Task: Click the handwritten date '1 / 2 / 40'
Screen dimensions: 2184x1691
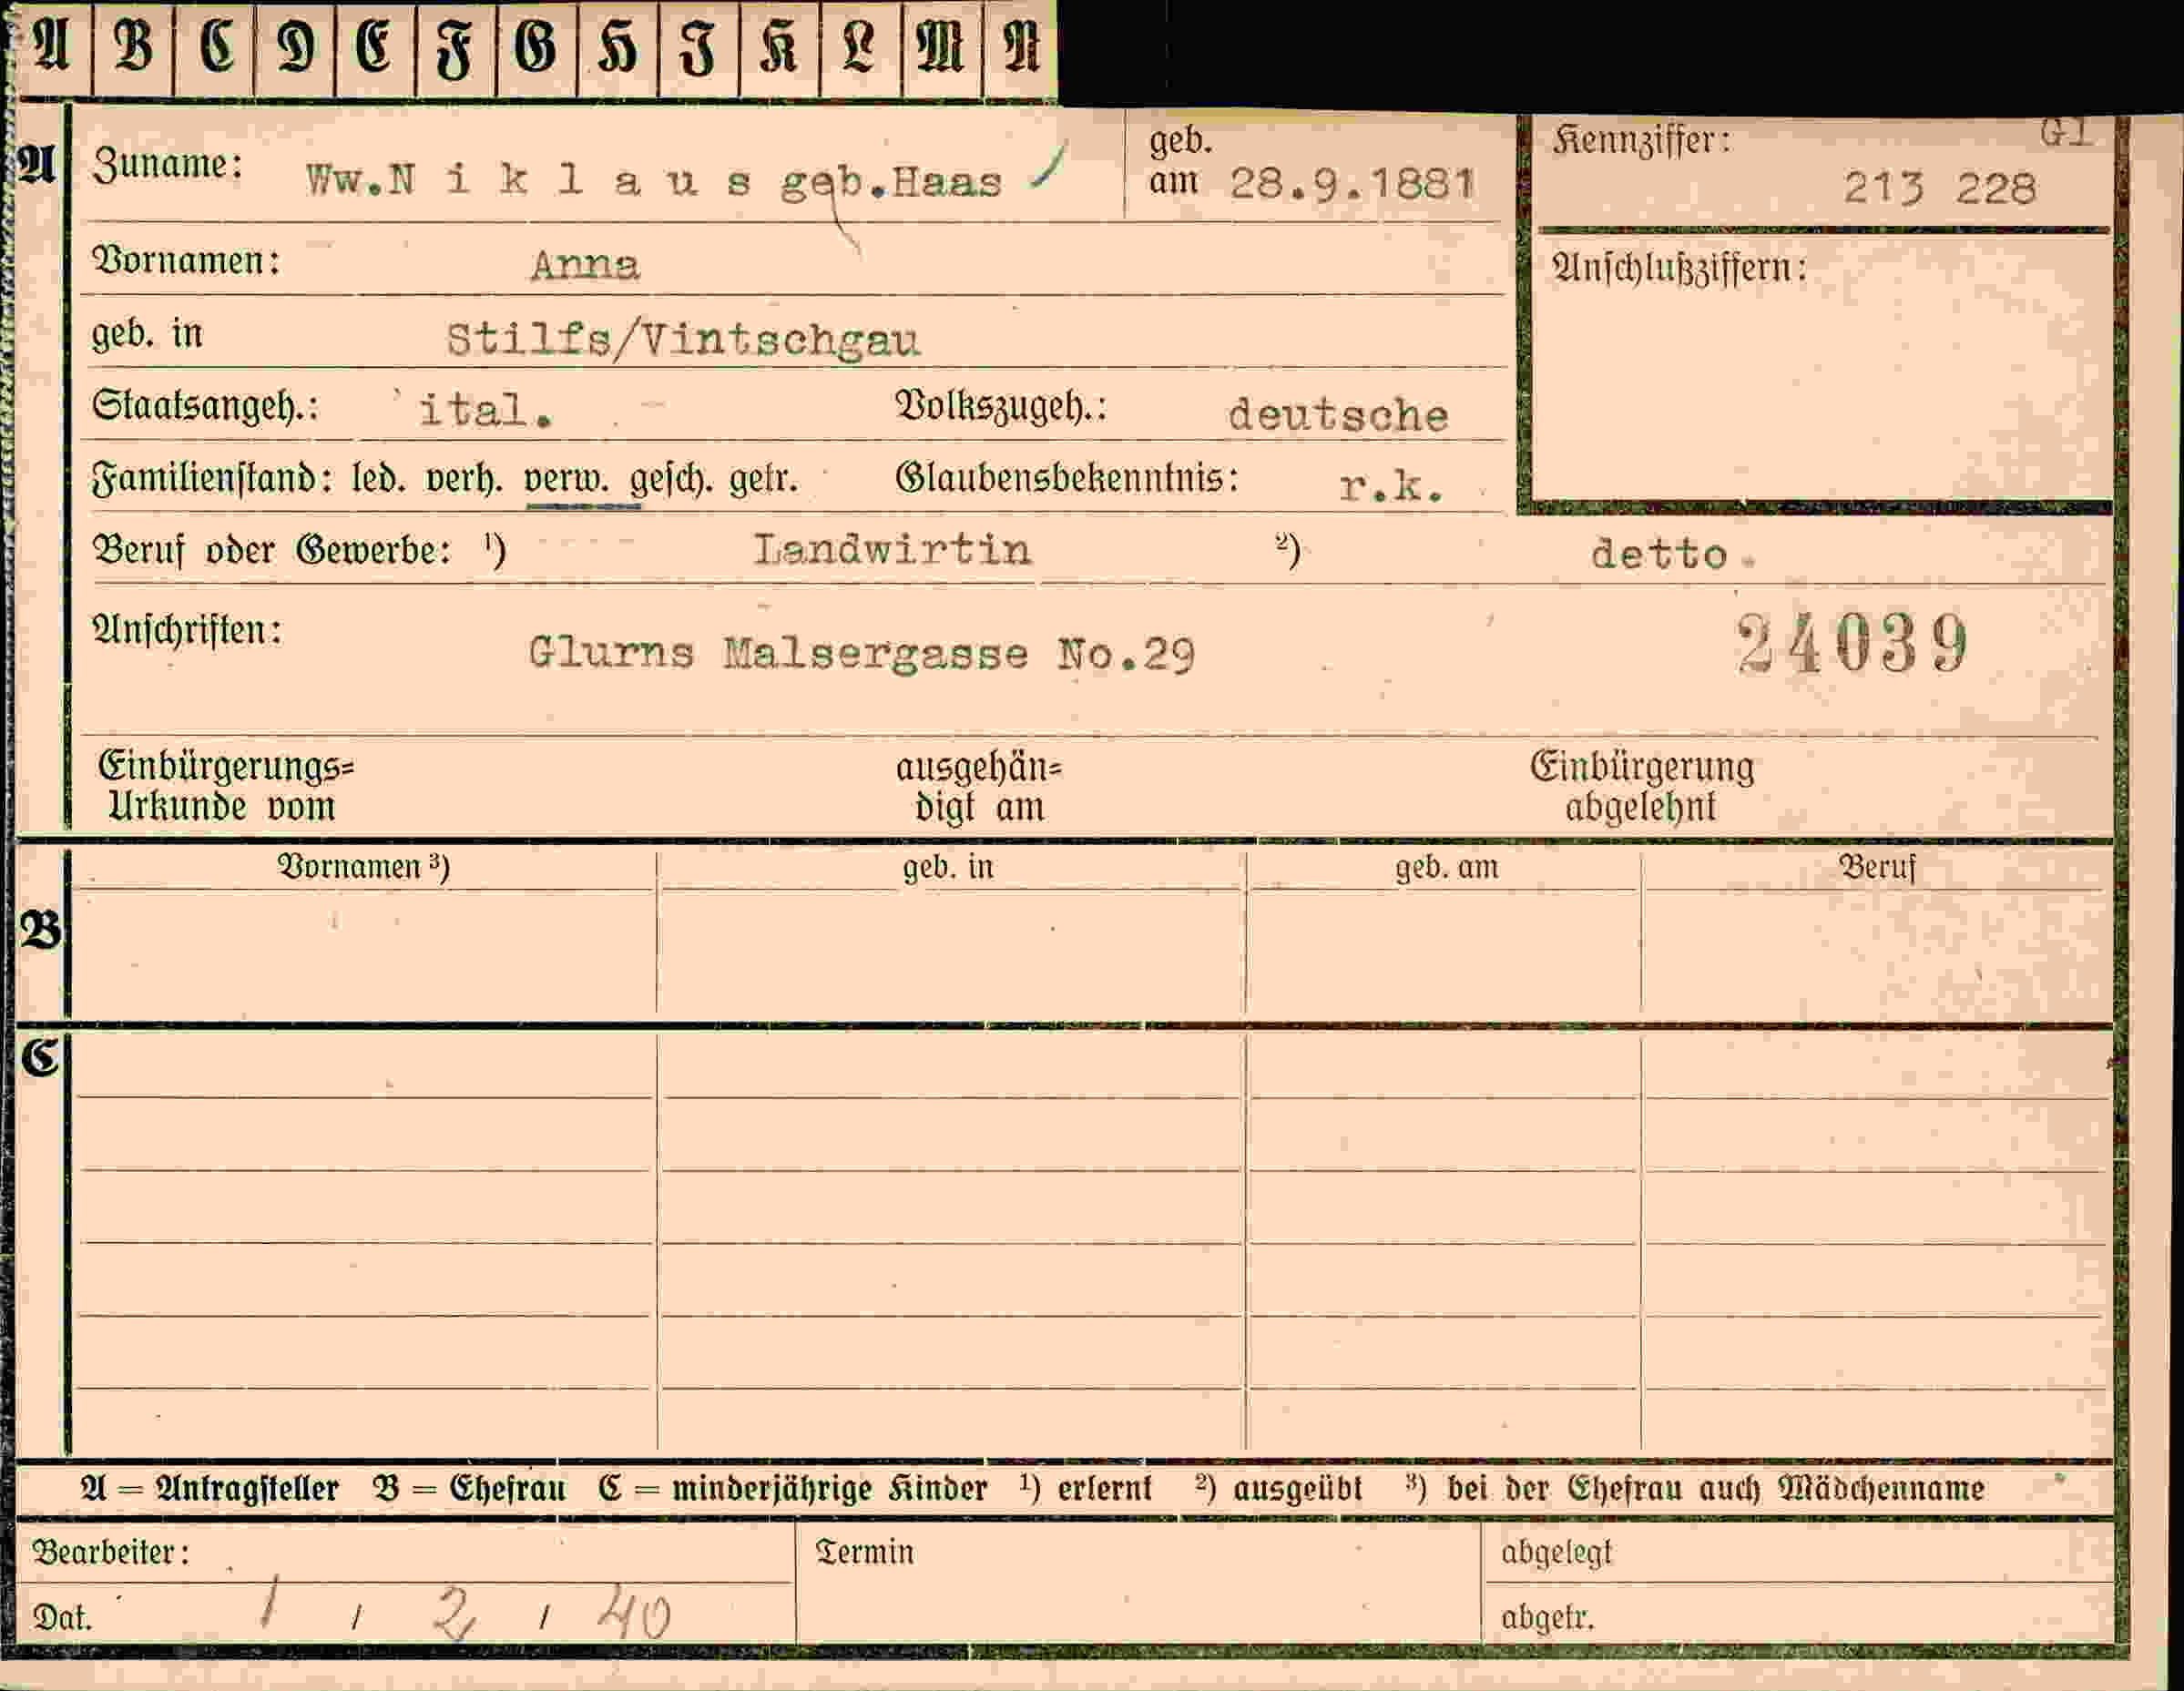Action: 465,1611
